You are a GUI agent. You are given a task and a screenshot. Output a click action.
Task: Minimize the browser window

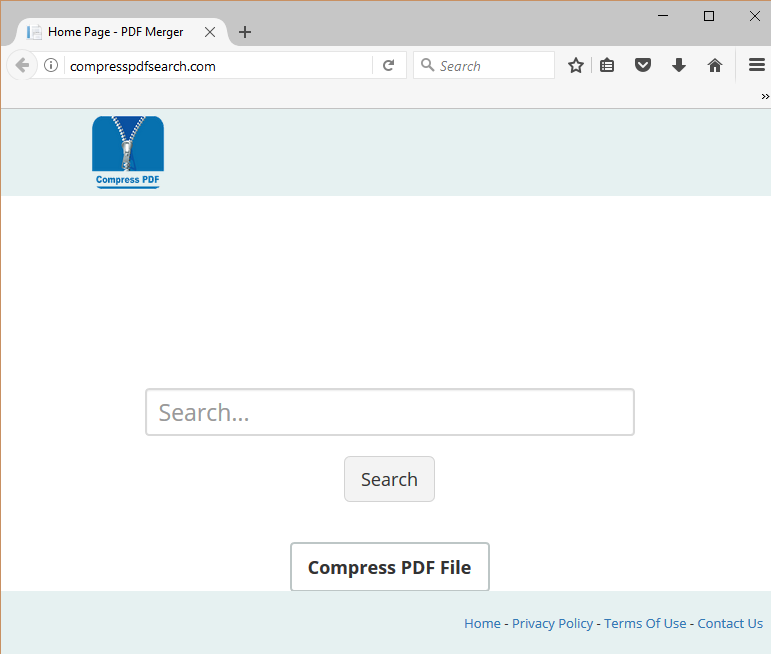pos(663,16)
